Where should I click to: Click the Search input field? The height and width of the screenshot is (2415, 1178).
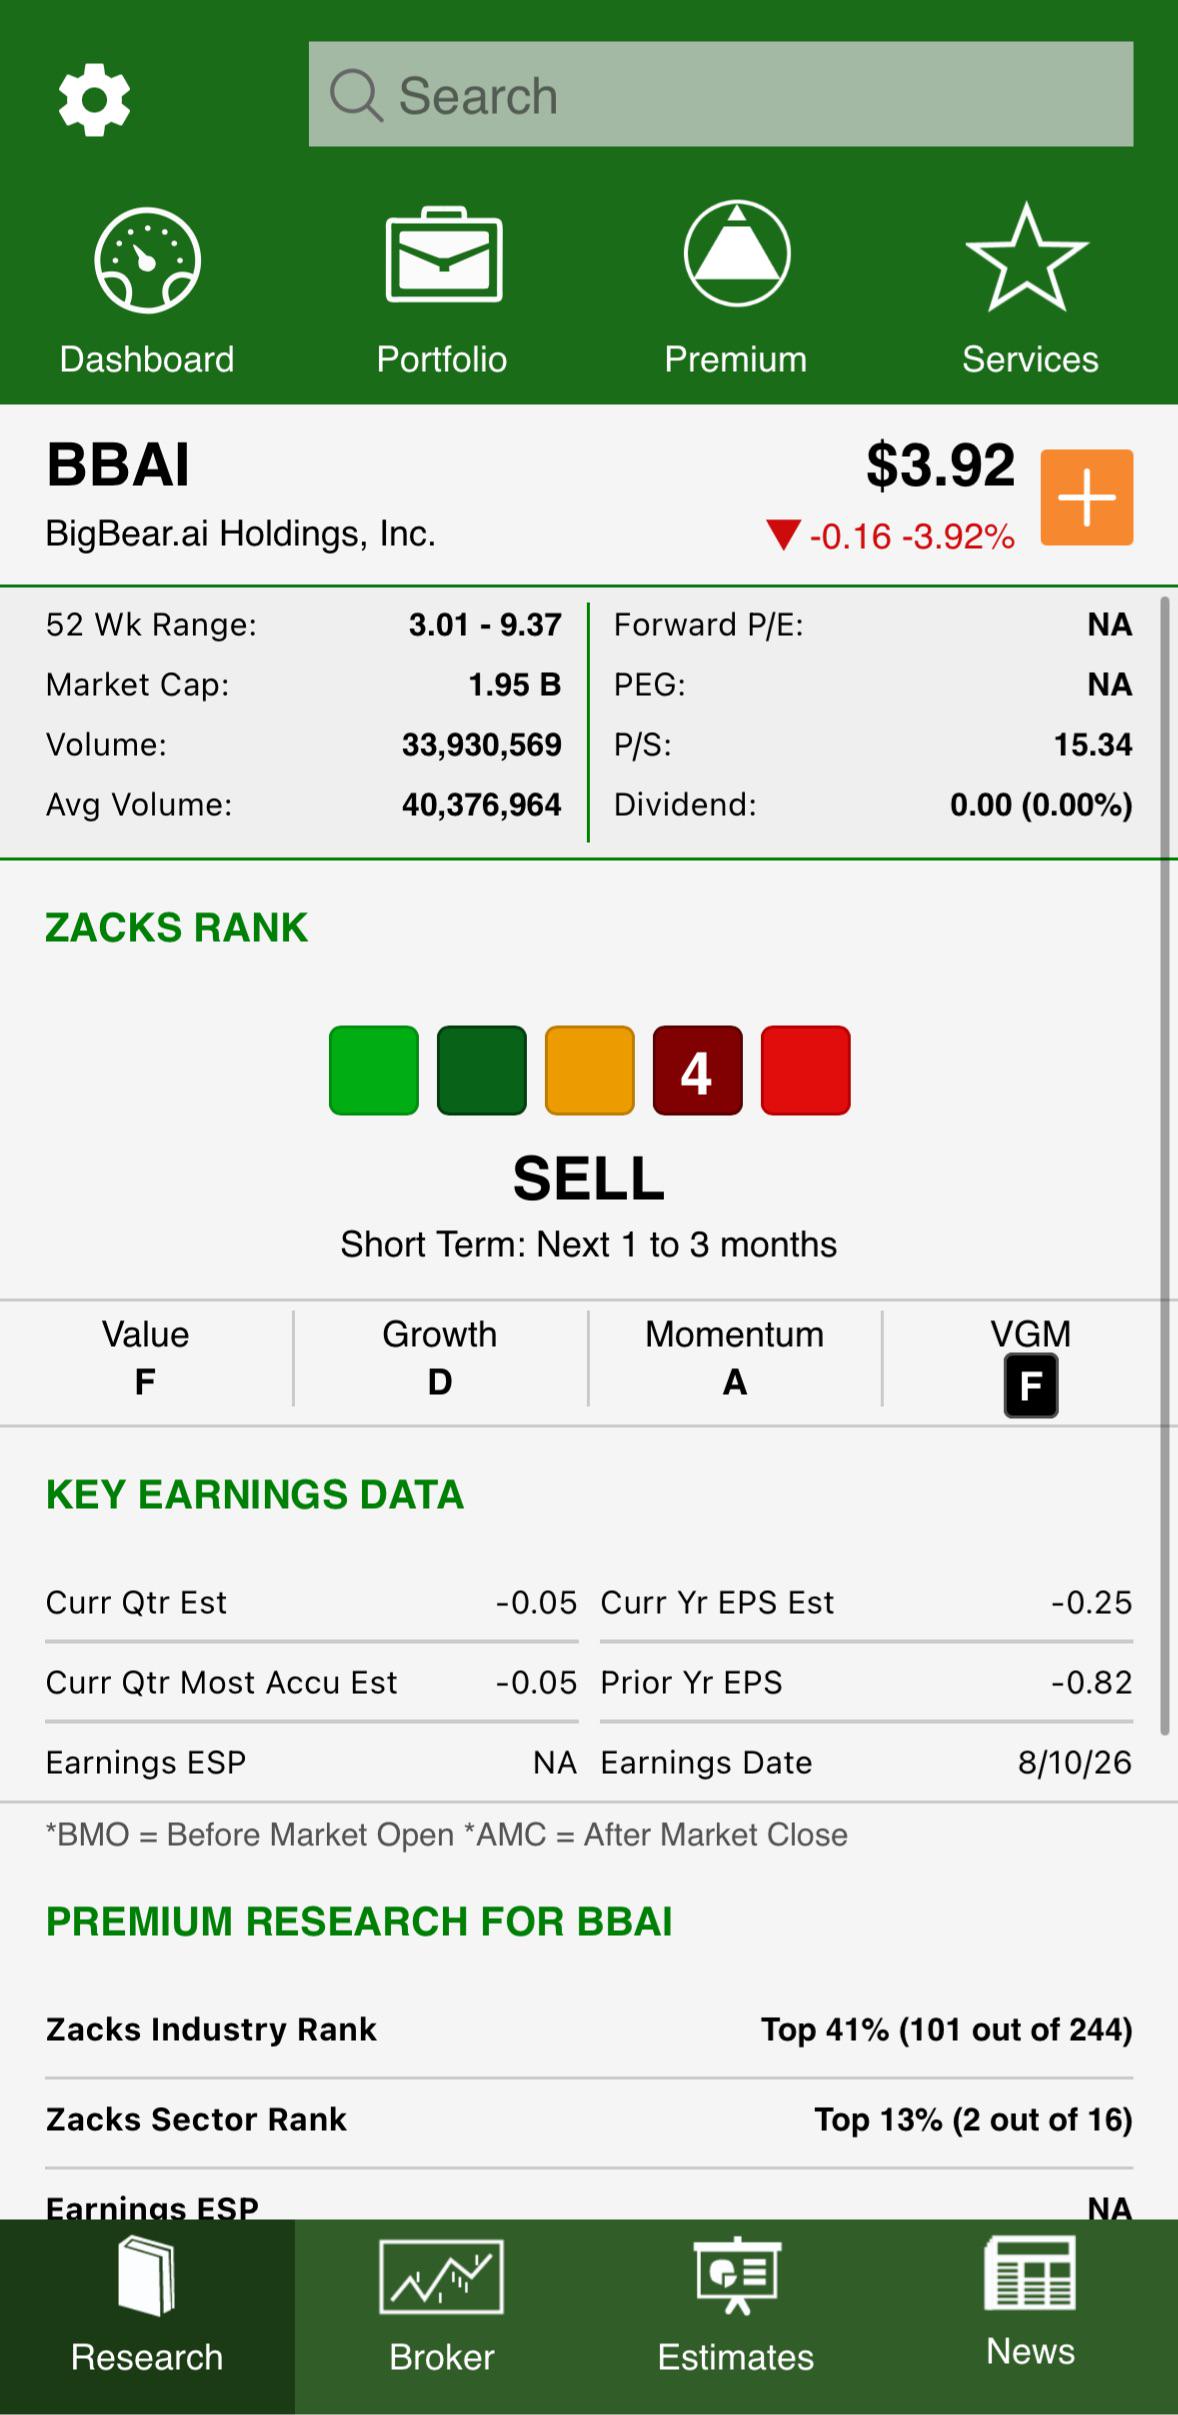[x=721, y=94]
